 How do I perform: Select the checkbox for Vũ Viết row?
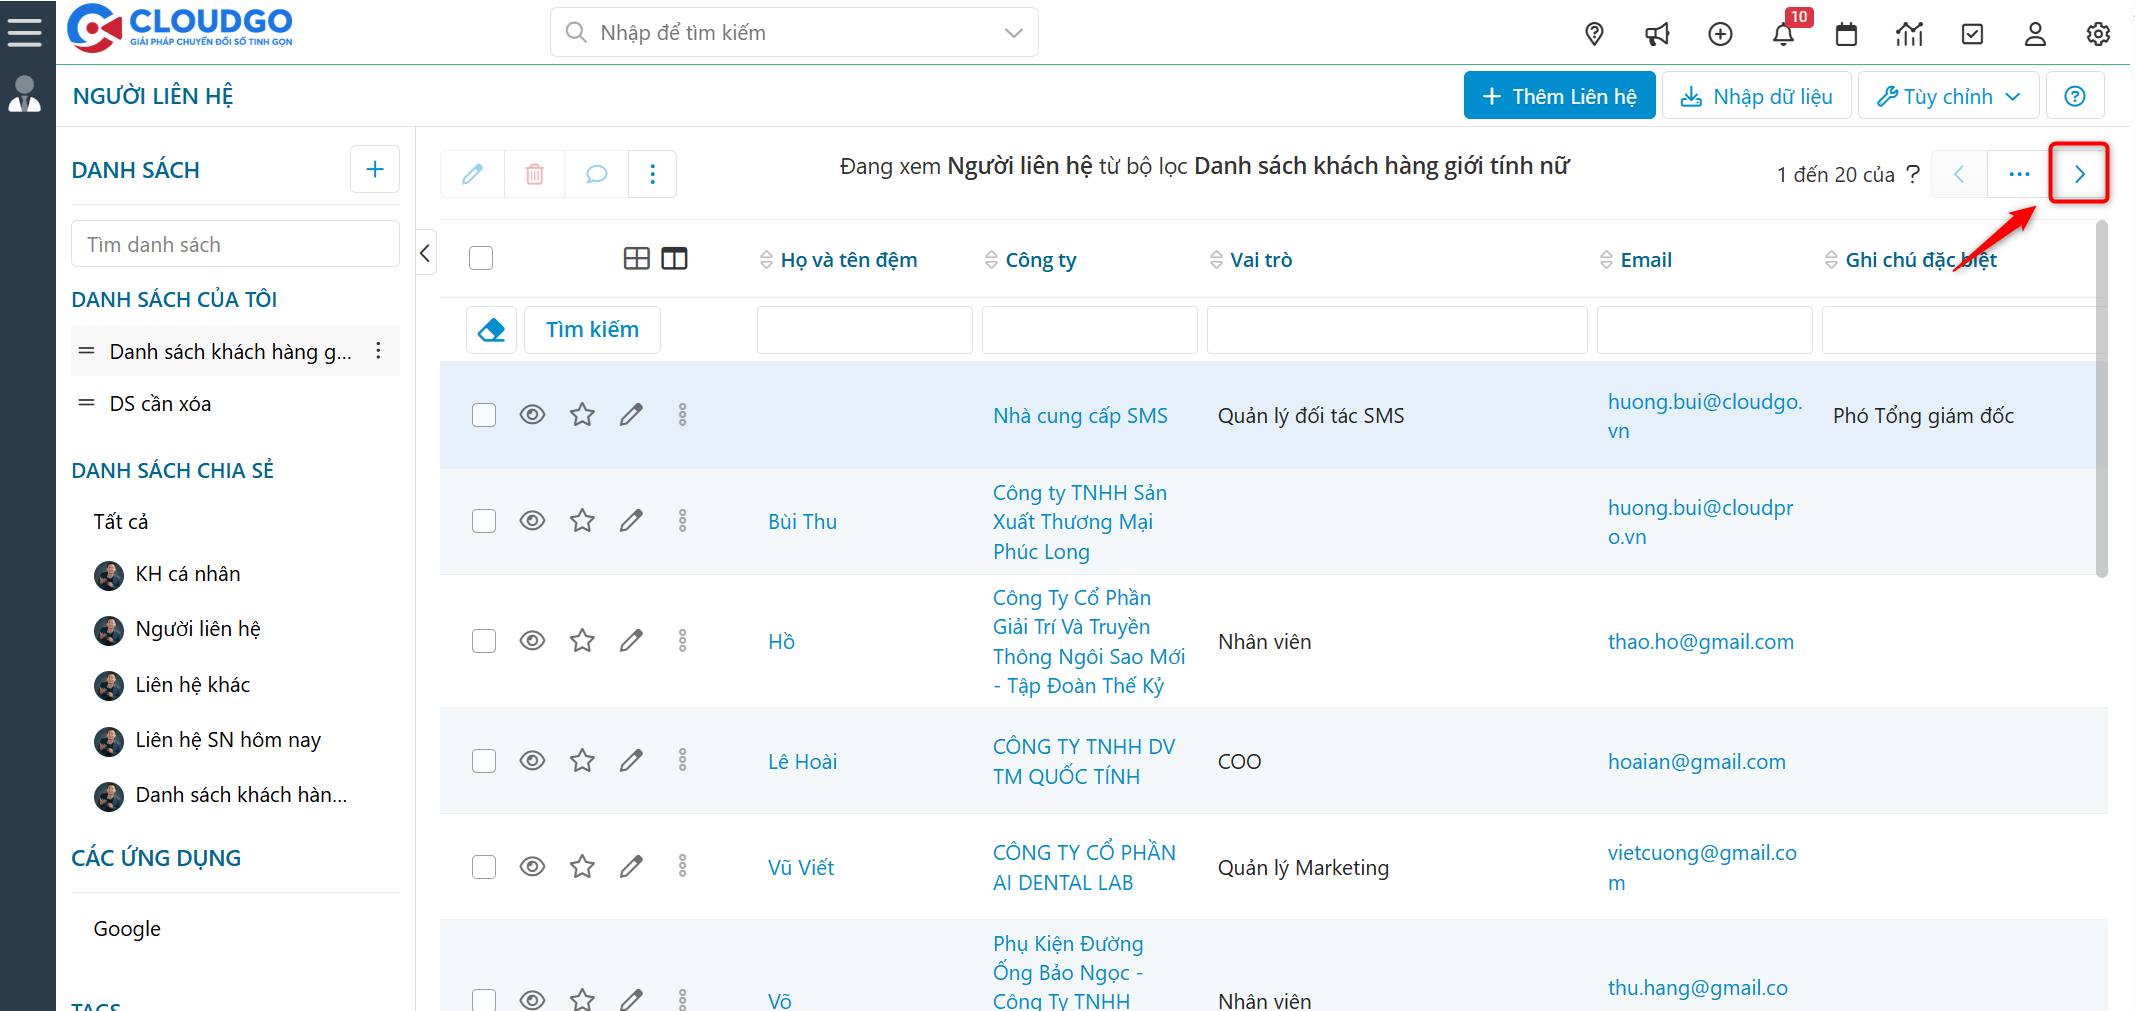pyautogui.click(x=484, y=867)
